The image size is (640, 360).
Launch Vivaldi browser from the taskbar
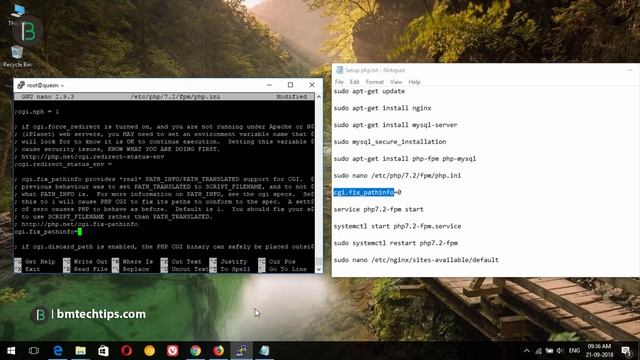(x=173, y=351)
